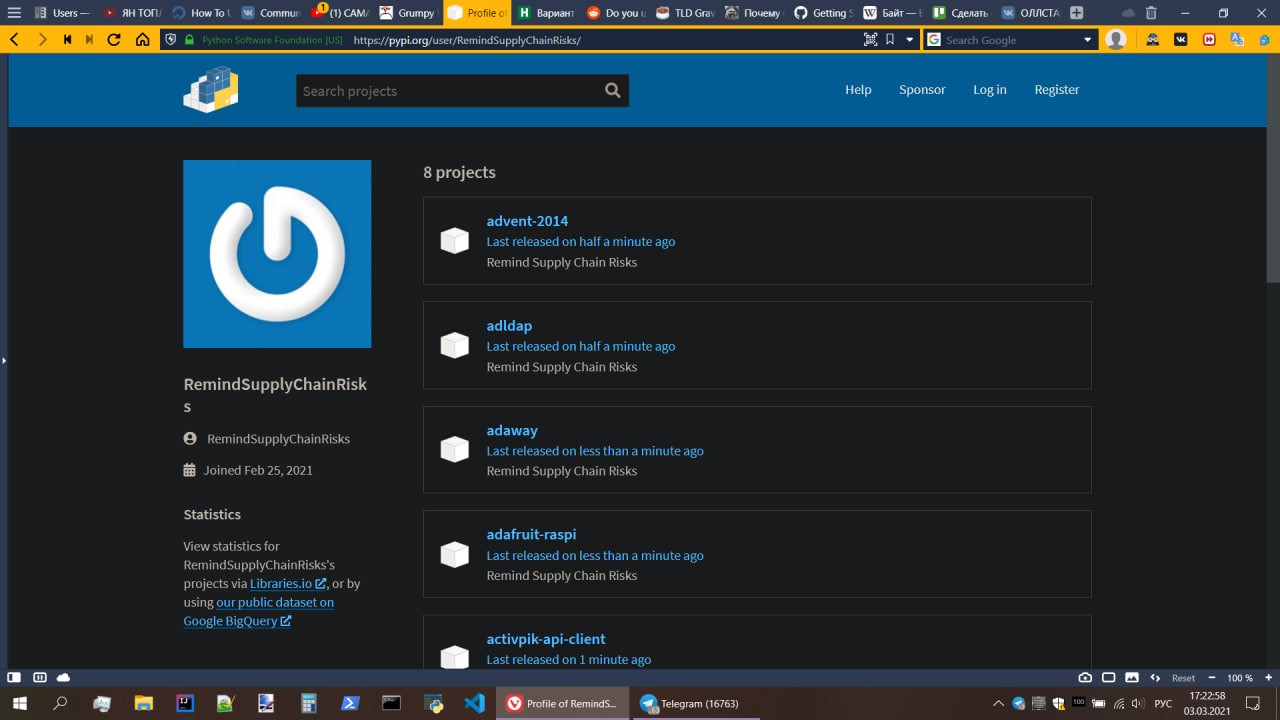1280x720 pixels.
Task: Open search engine dropdown in search field
Action: [x=1088, y=40]
